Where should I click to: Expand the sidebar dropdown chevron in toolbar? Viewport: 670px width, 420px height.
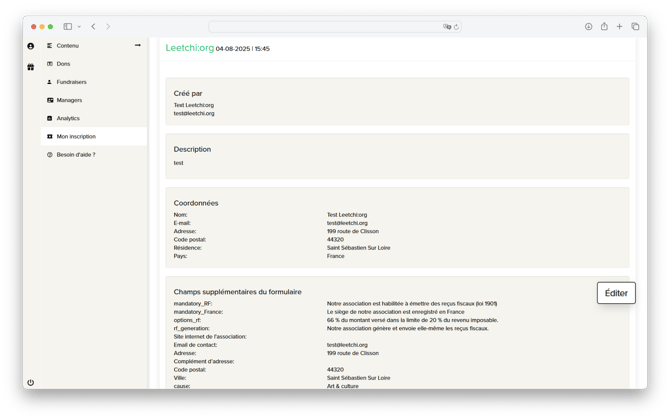[79, 26]
